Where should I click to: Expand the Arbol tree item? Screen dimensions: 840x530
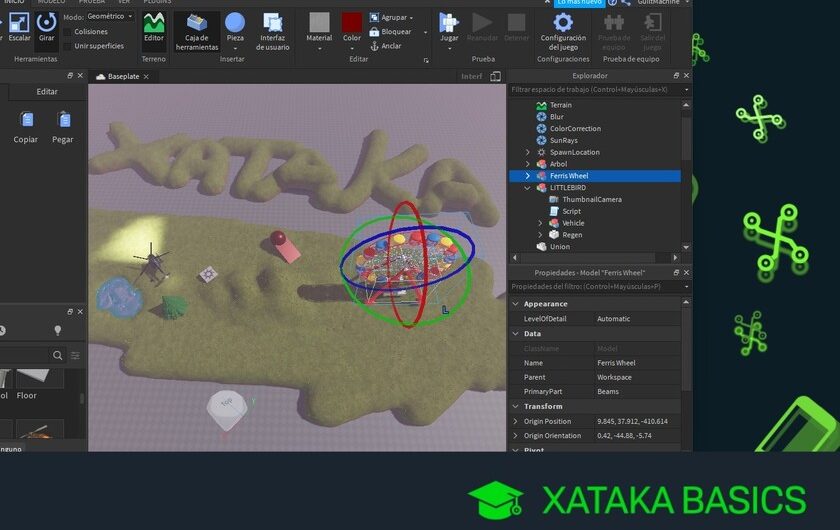[x=528, y=164]
